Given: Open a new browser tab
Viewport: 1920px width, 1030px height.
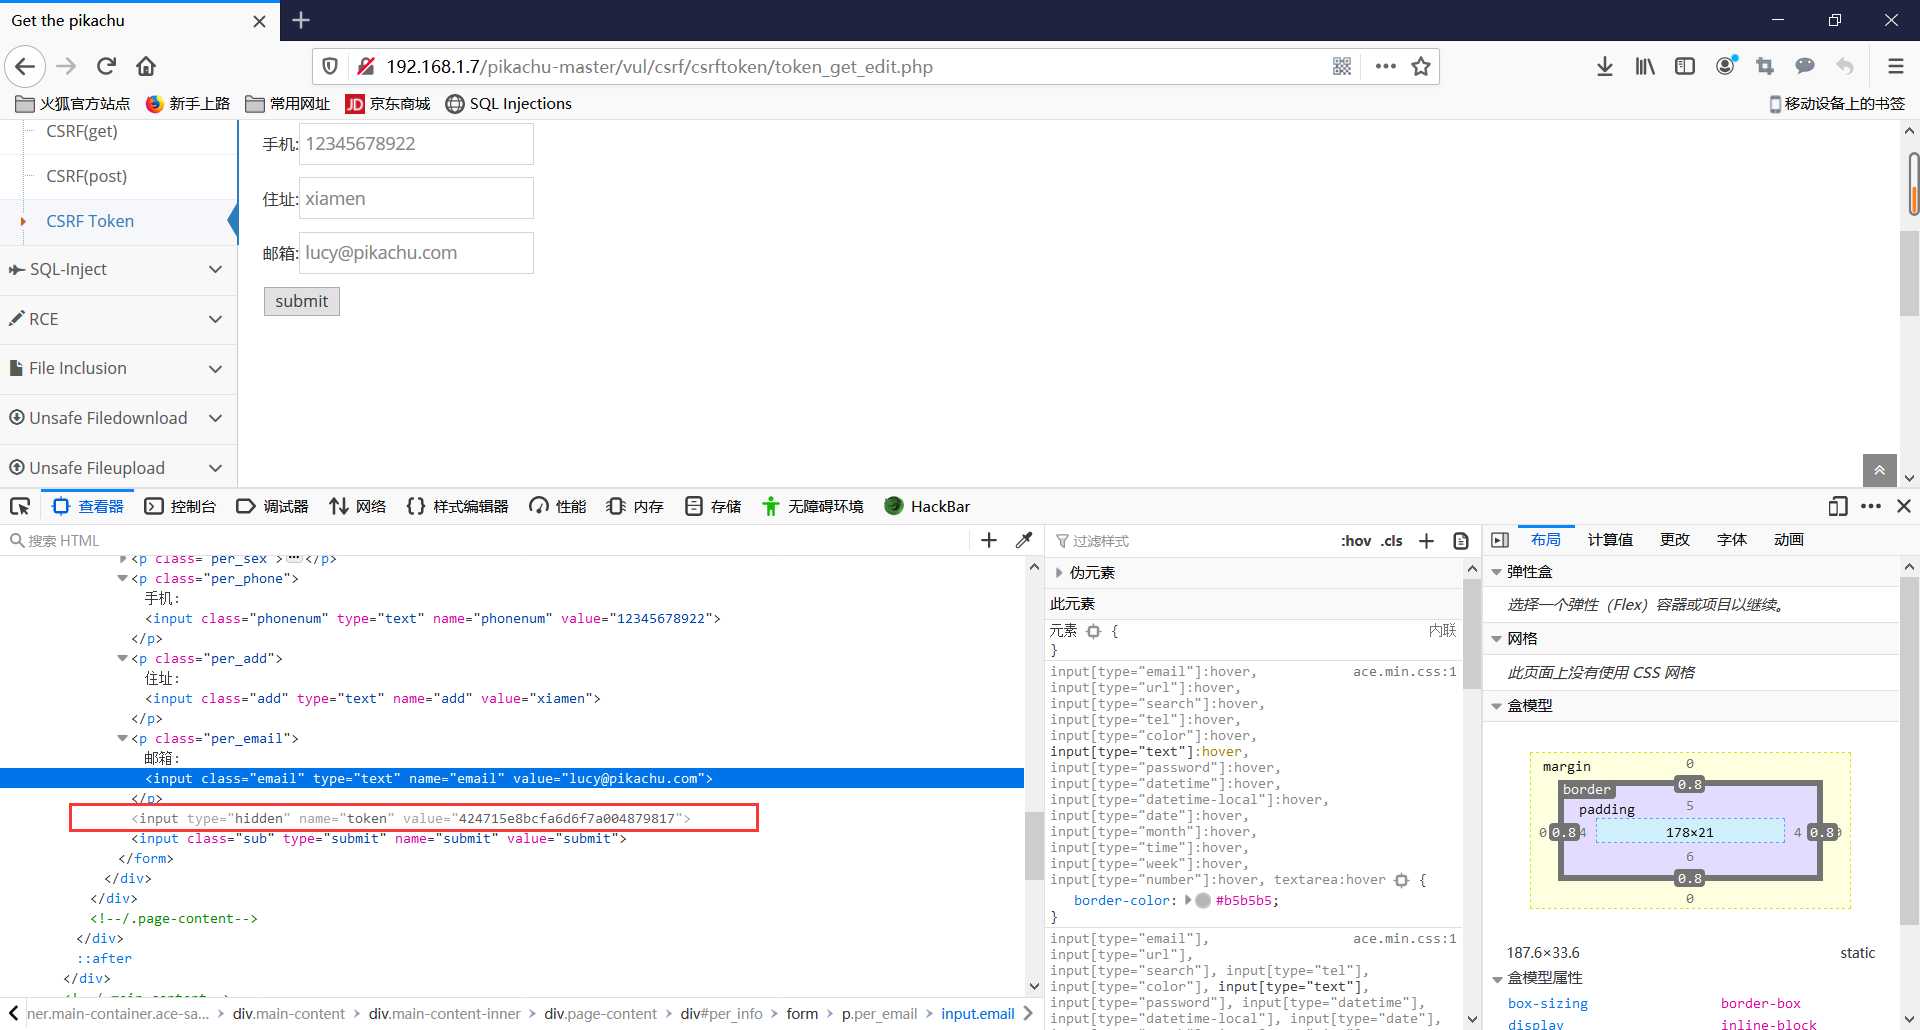Looking at the screenshot, I should click(x=301, y=20).
